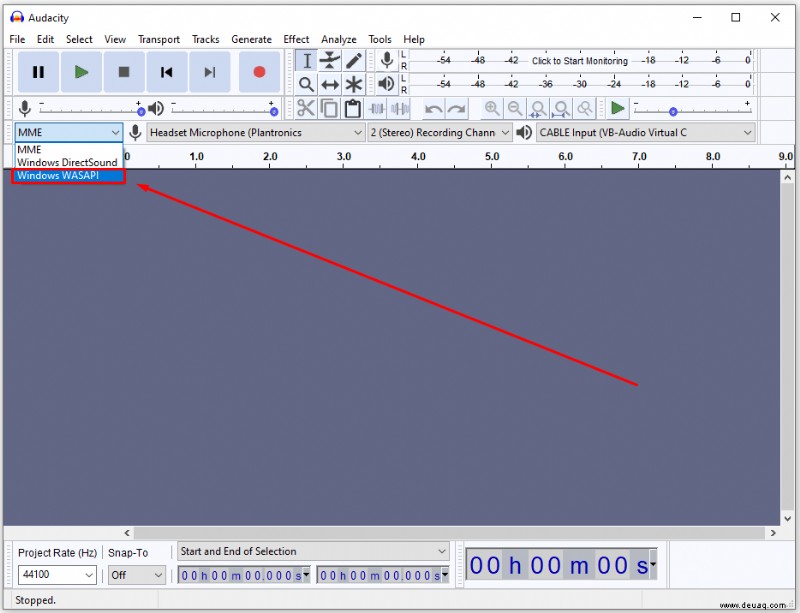The height and width of the screenshot is (613, 800).
Task: Click the 5.0 mark on the timeline ruler
Action: pyautogui.click(x=492, y=157)
